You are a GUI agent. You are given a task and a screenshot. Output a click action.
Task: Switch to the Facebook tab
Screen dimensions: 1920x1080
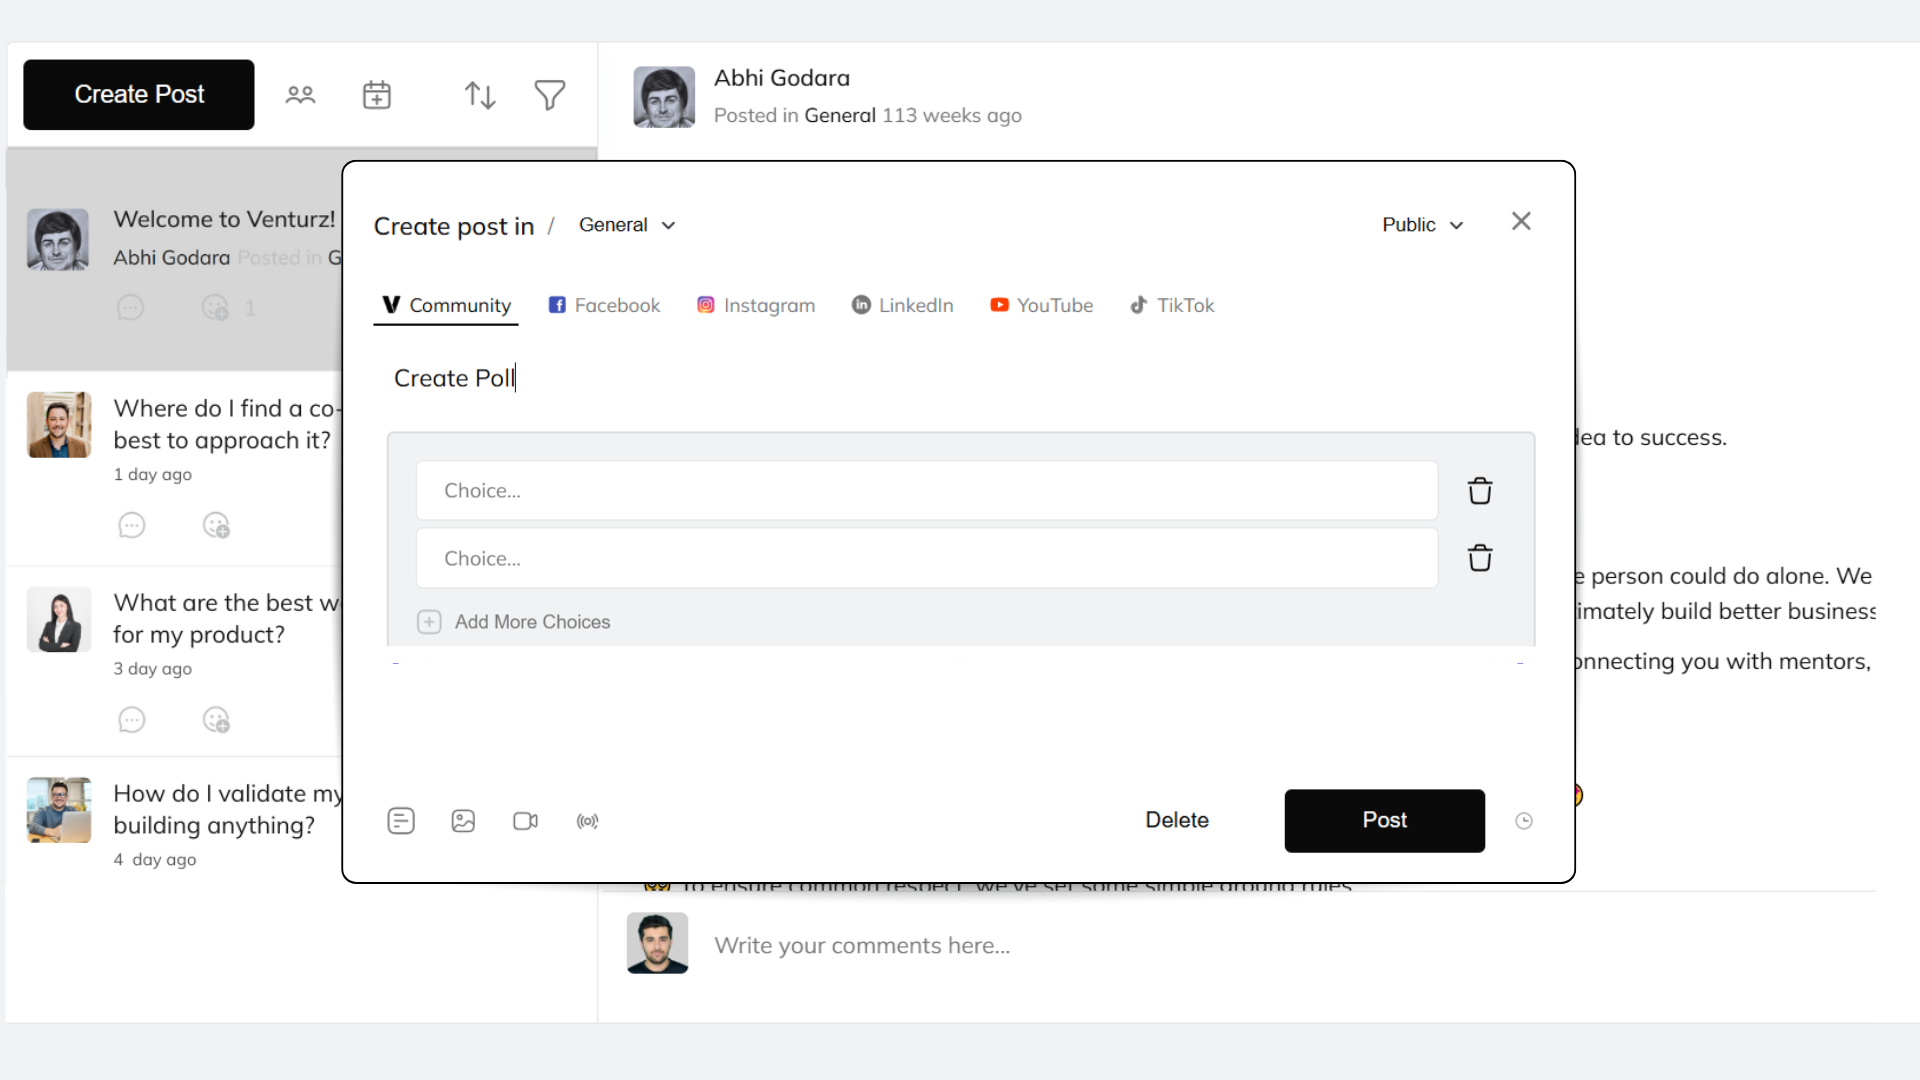click(604, 305)
